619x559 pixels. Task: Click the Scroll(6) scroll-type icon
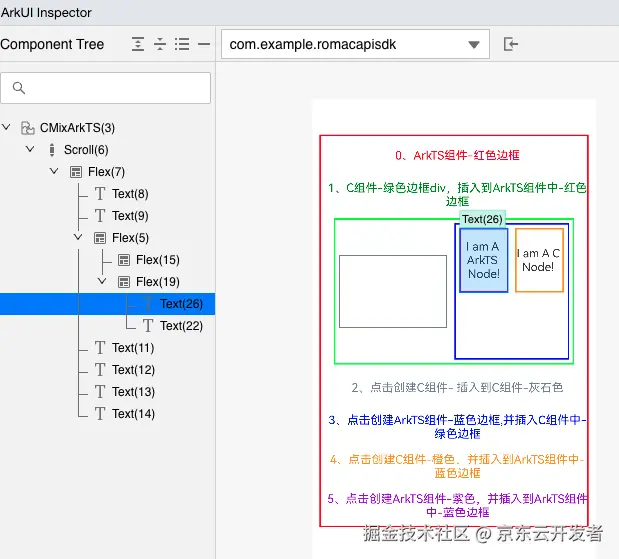click(x=52, y=150)
